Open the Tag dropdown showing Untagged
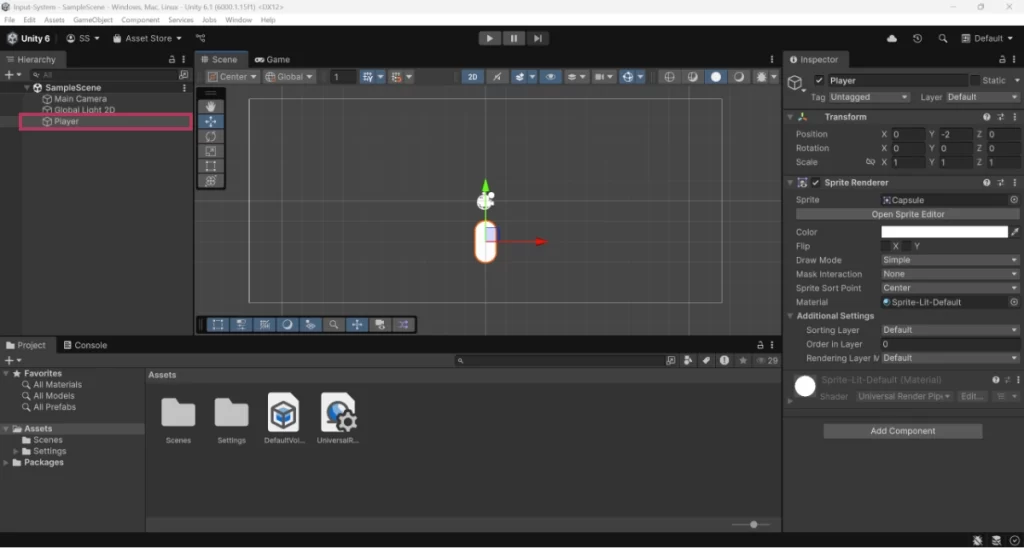 [869, 97]
